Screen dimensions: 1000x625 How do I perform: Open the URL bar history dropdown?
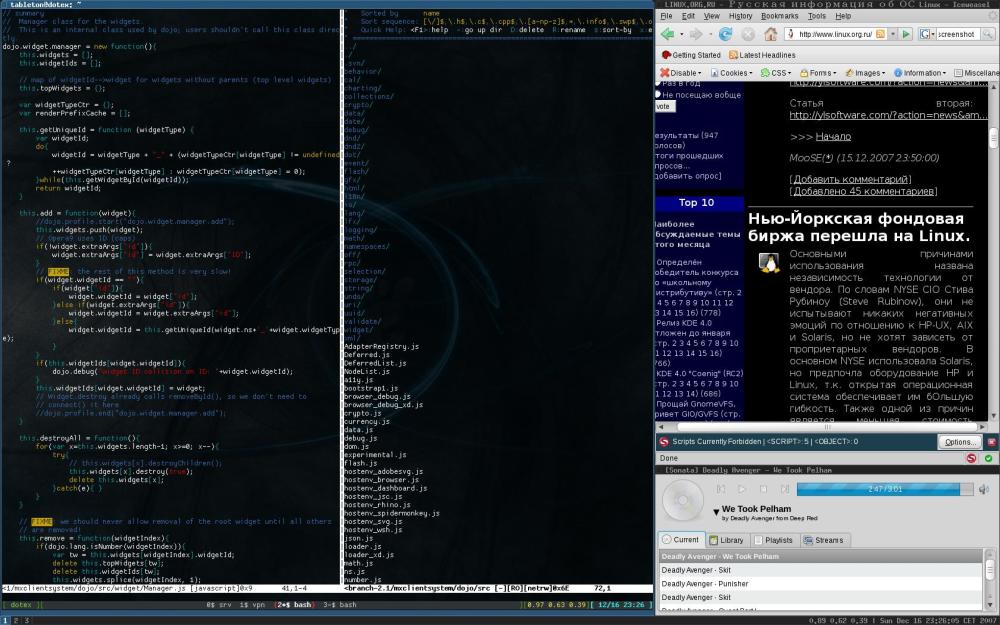(893, 34)
